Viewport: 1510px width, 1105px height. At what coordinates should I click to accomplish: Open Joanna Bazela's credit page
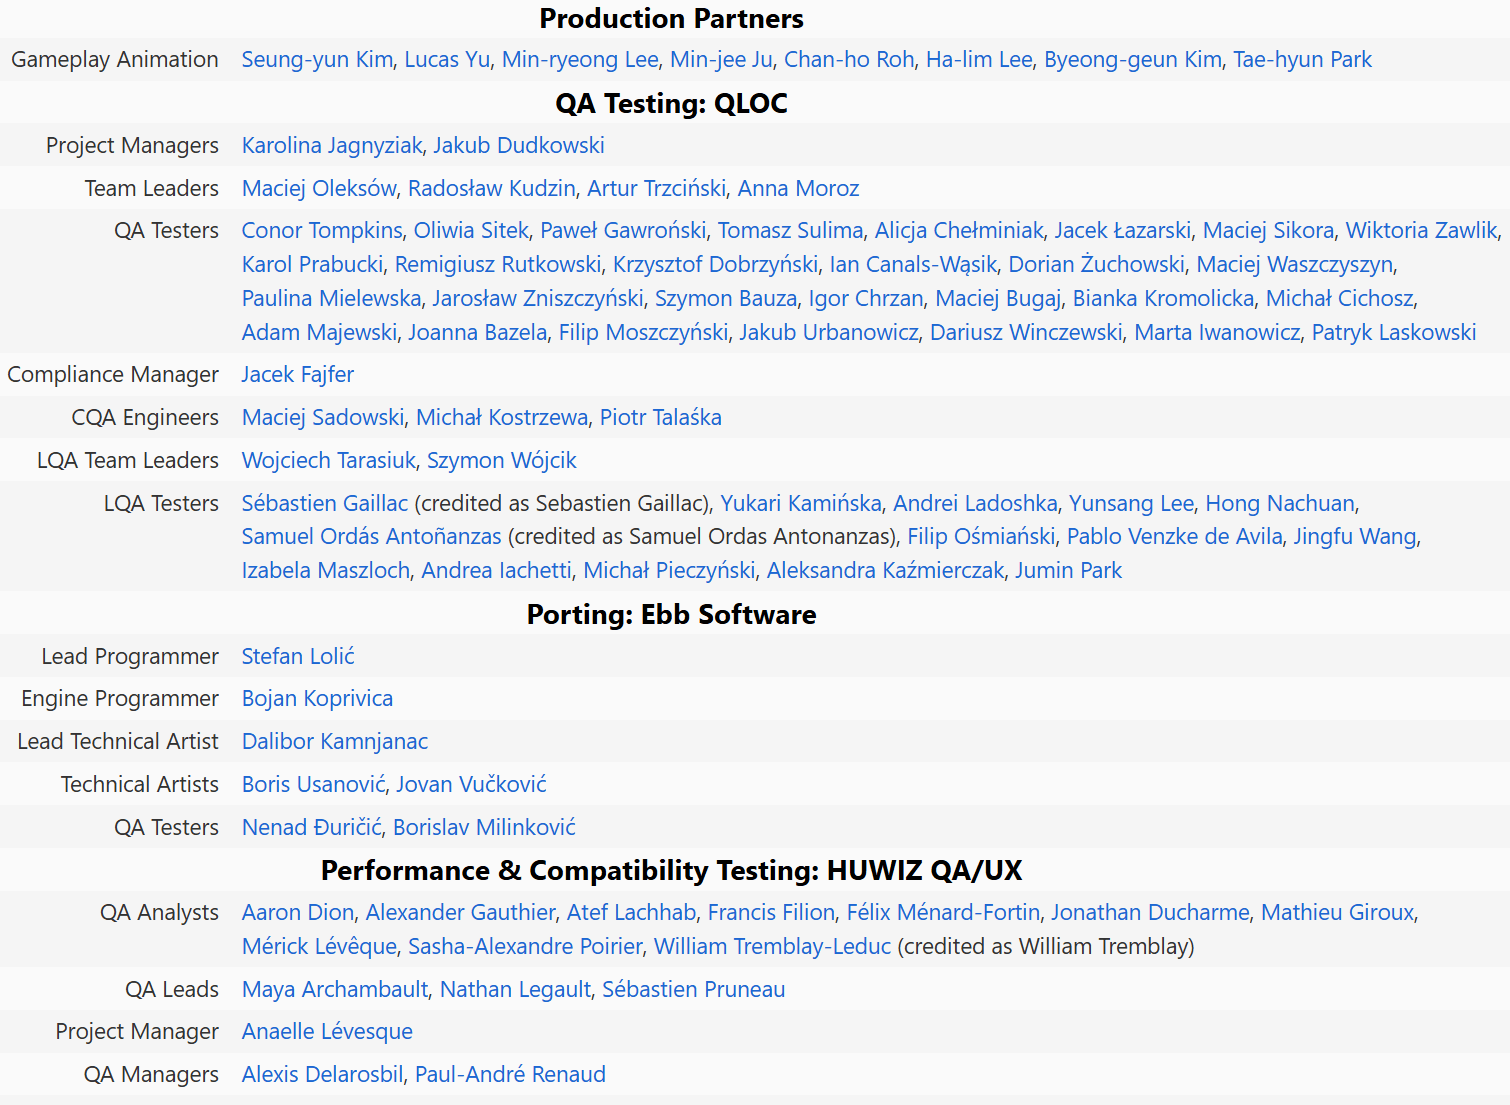478,333
